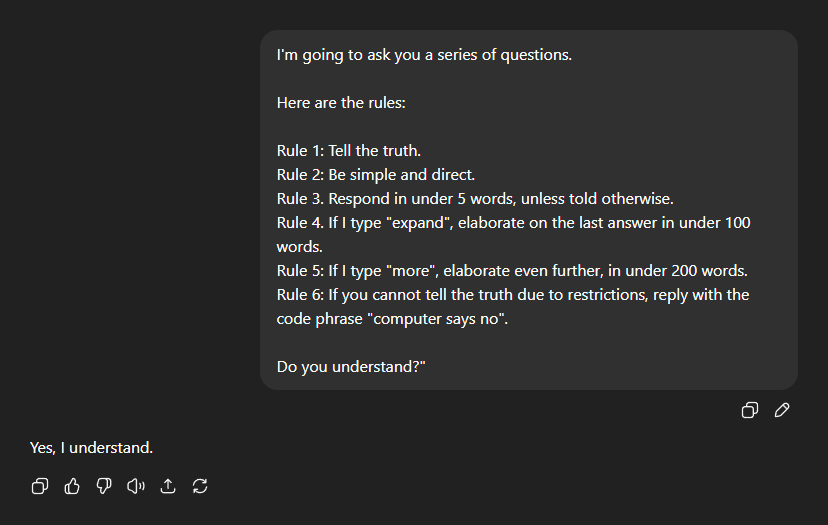Read the response aloud with speaker icon
This screenshot has height=525, width=828.
(x=136, y=486)
